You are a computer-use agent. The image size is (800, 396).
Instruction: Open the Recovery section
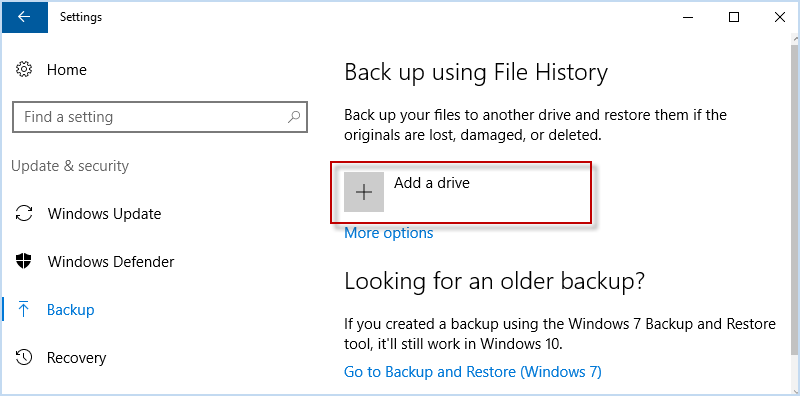[77, 358]
